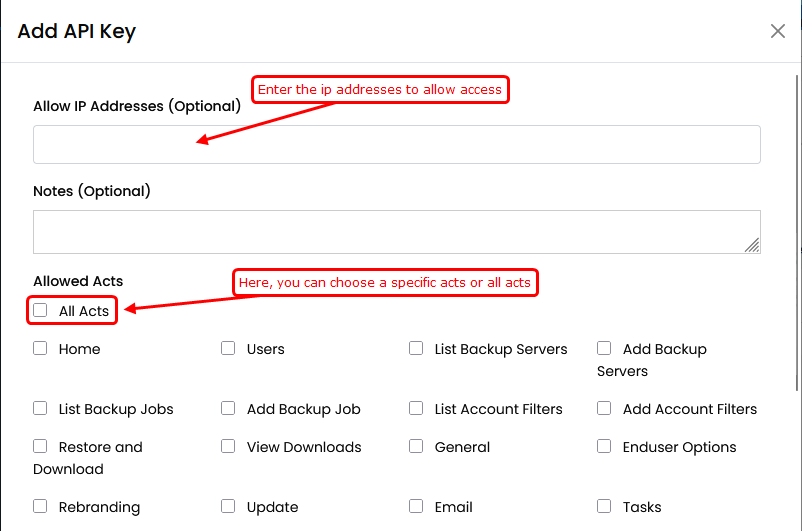Click the Allow IP Addresses input field
The width and height of the screenshot is (802, 531).
[x=396, y=144]
